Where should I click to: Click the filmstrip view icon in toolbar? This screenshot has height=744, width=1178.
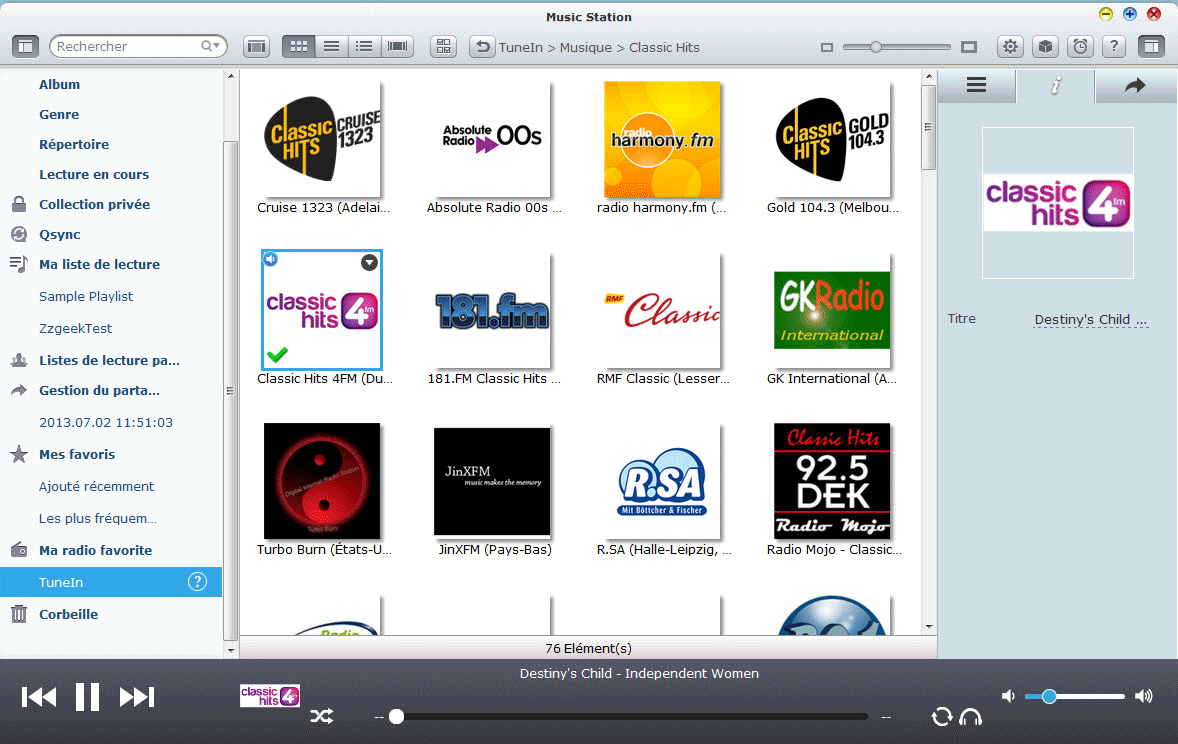(x=257, y=47)
